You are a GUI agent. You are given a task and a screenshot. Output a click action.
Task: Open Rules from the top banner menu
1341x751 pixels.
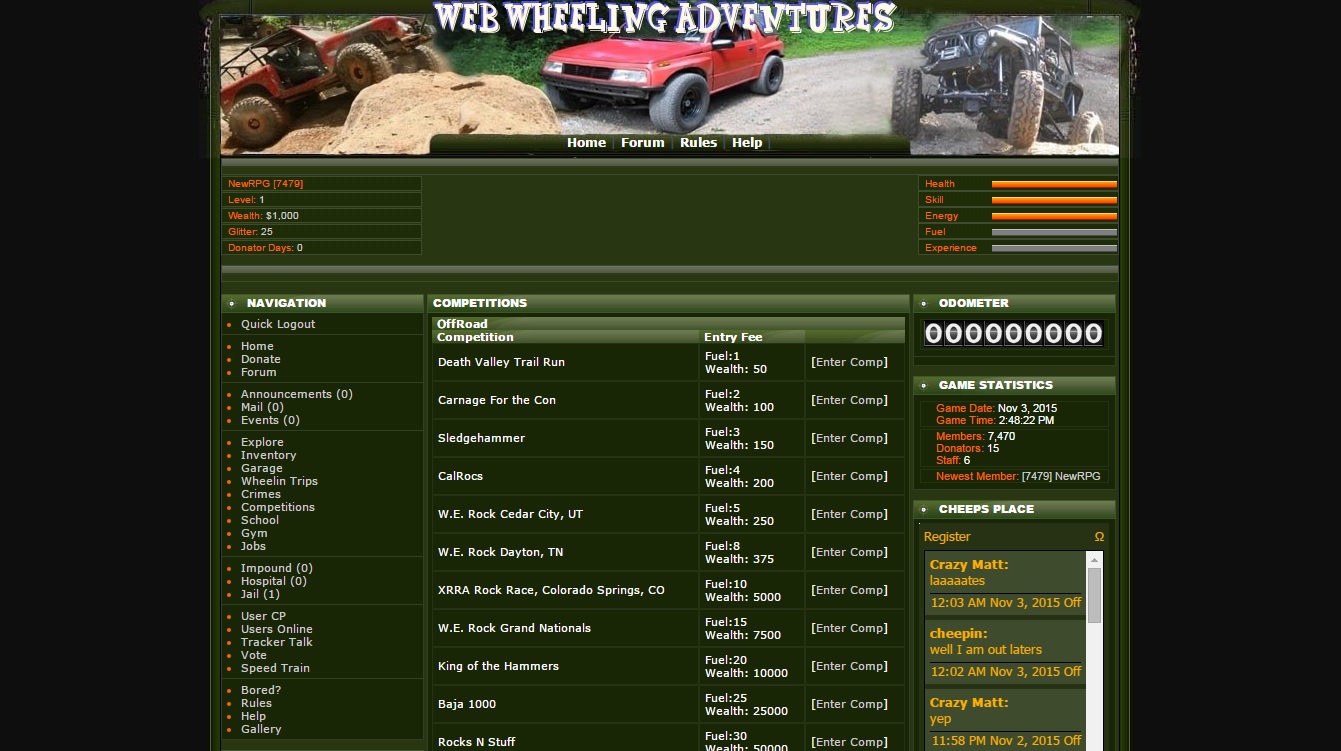click(x=698, y=143)
